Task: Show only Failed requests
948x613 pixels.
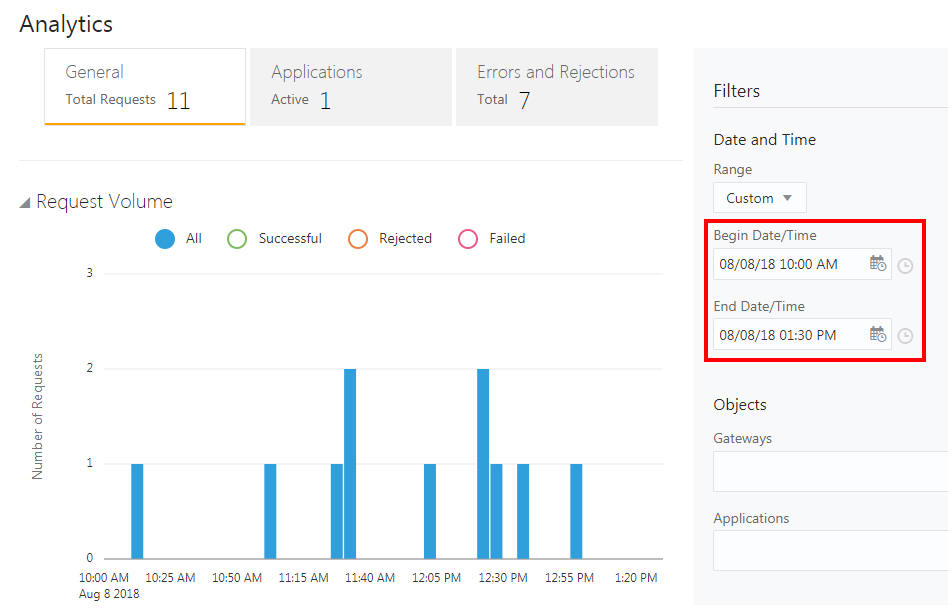Action: click(468, 239)
